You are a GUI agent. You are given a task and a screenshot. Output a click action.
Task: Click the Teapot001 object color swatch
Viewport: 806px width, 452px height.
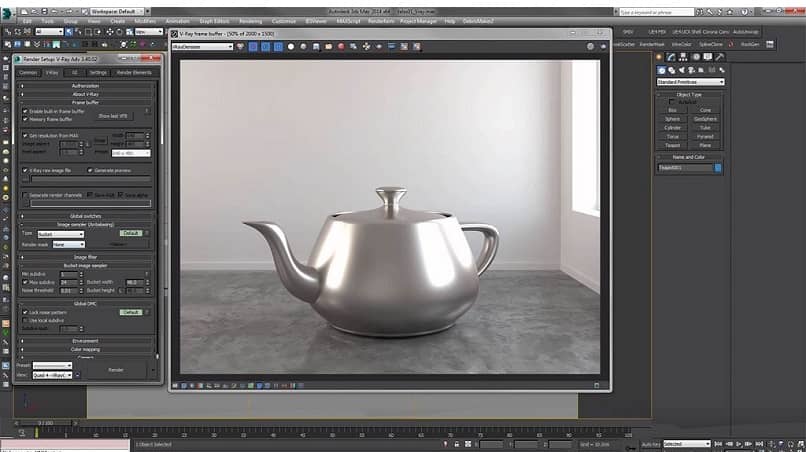(718, 168)
